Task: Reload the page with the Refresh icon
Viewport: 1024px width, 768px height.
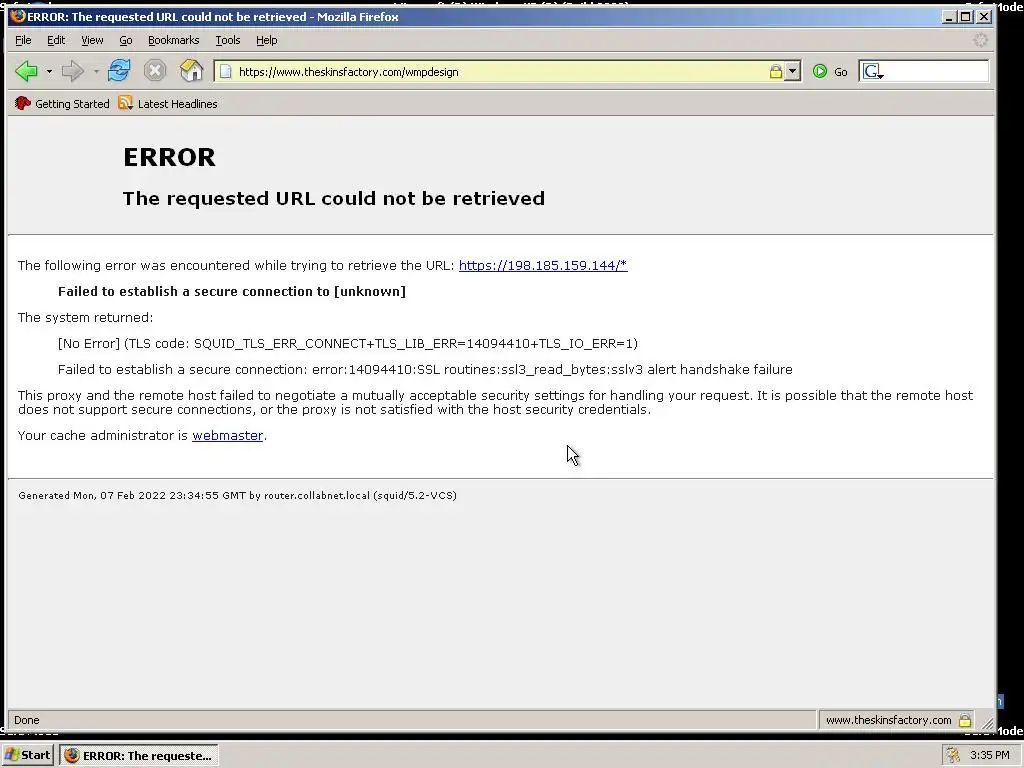Action: pyautogui.click(x=119, y=71)
